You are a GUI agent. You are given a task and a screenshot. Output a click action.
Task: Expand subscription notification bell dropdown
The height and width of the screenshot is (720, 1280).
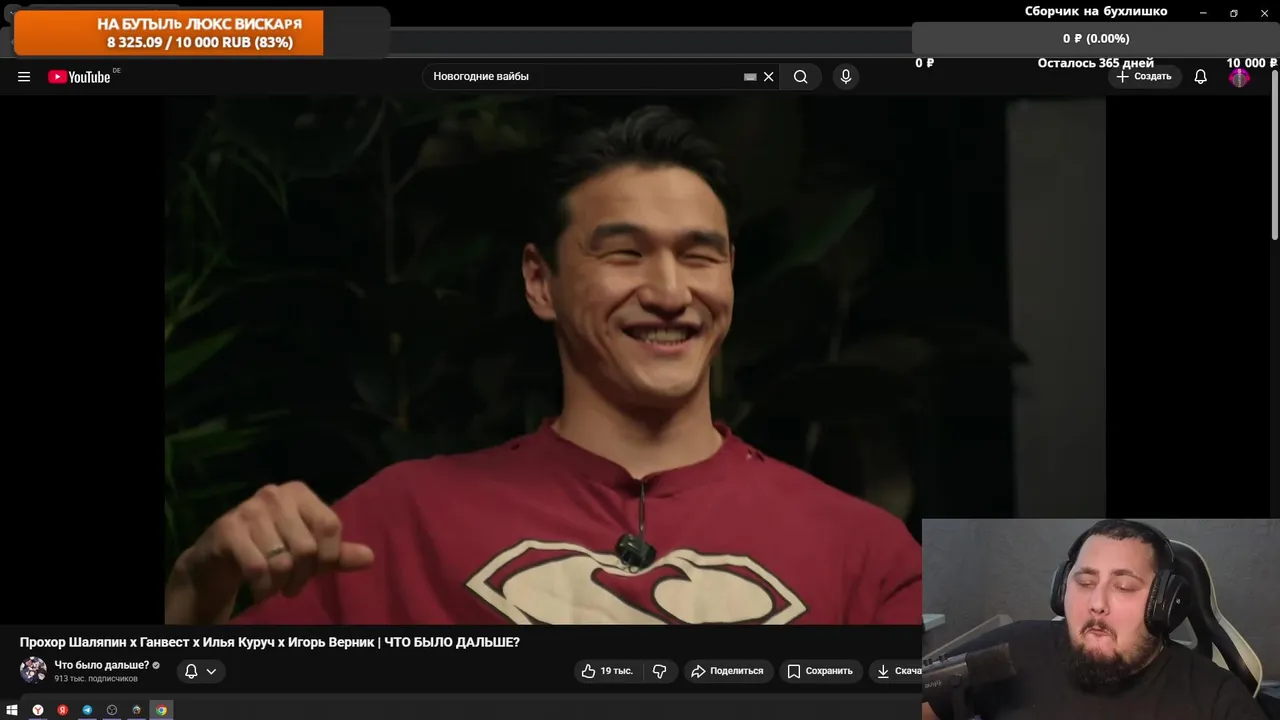pos(200,671)
